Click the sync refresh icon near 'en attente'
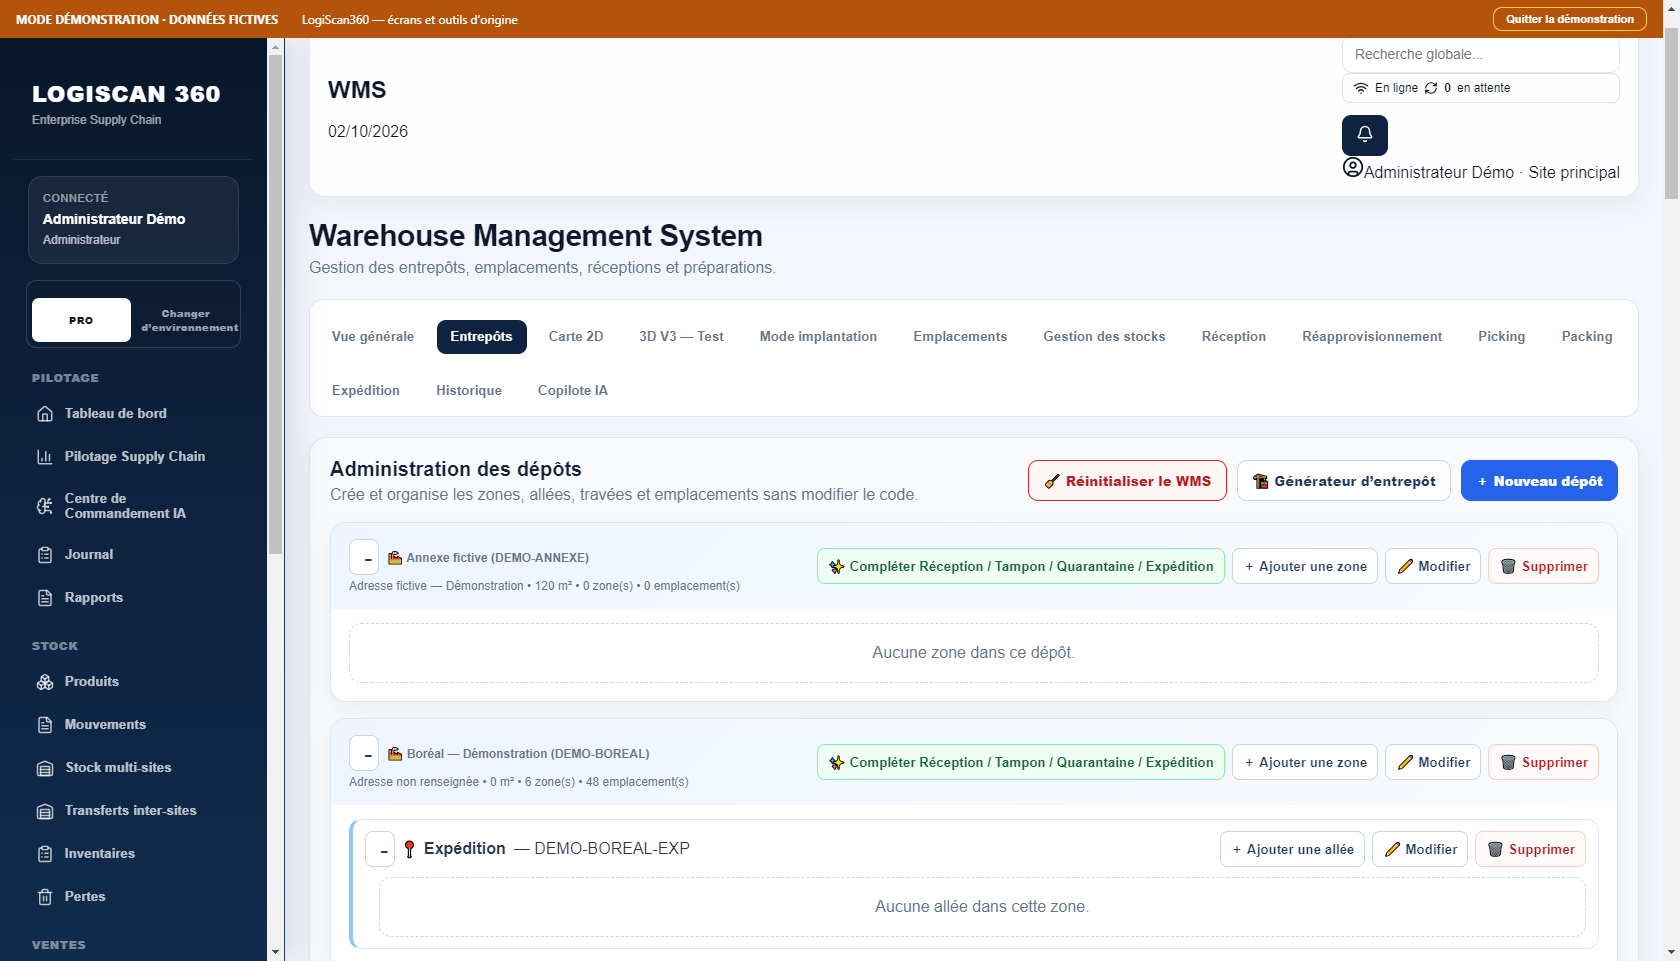This screenshot has width=1680, height=961. point(1431,88)
